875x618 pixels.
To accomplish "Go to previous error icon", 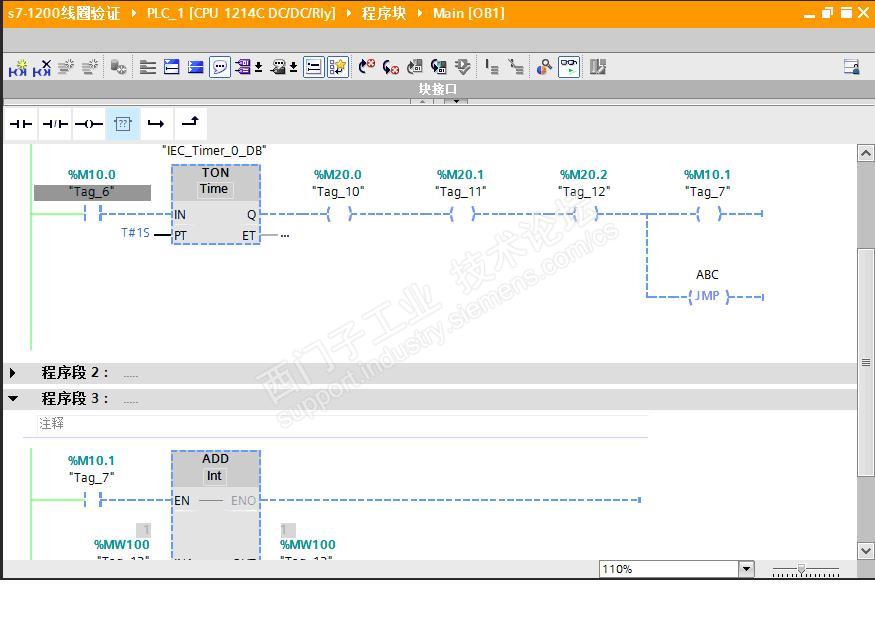I will [391, 68].
